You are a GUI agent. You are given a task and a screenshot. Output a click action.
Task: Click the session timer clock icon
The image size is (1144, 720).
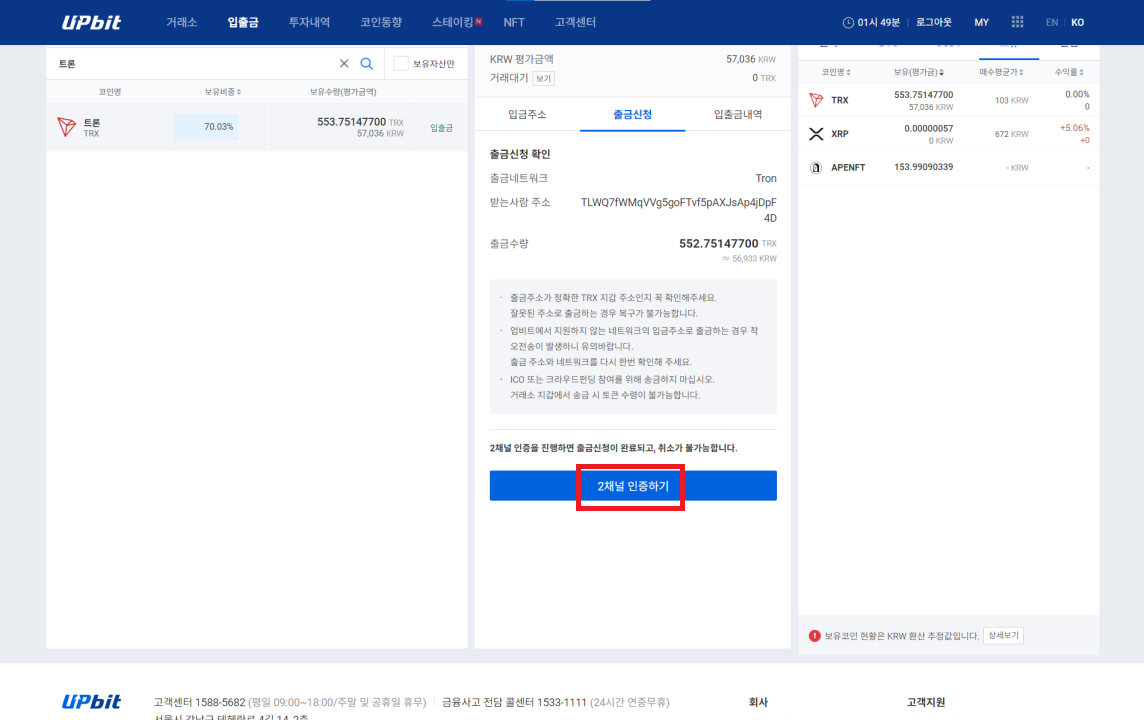click(x=848, y=23)
